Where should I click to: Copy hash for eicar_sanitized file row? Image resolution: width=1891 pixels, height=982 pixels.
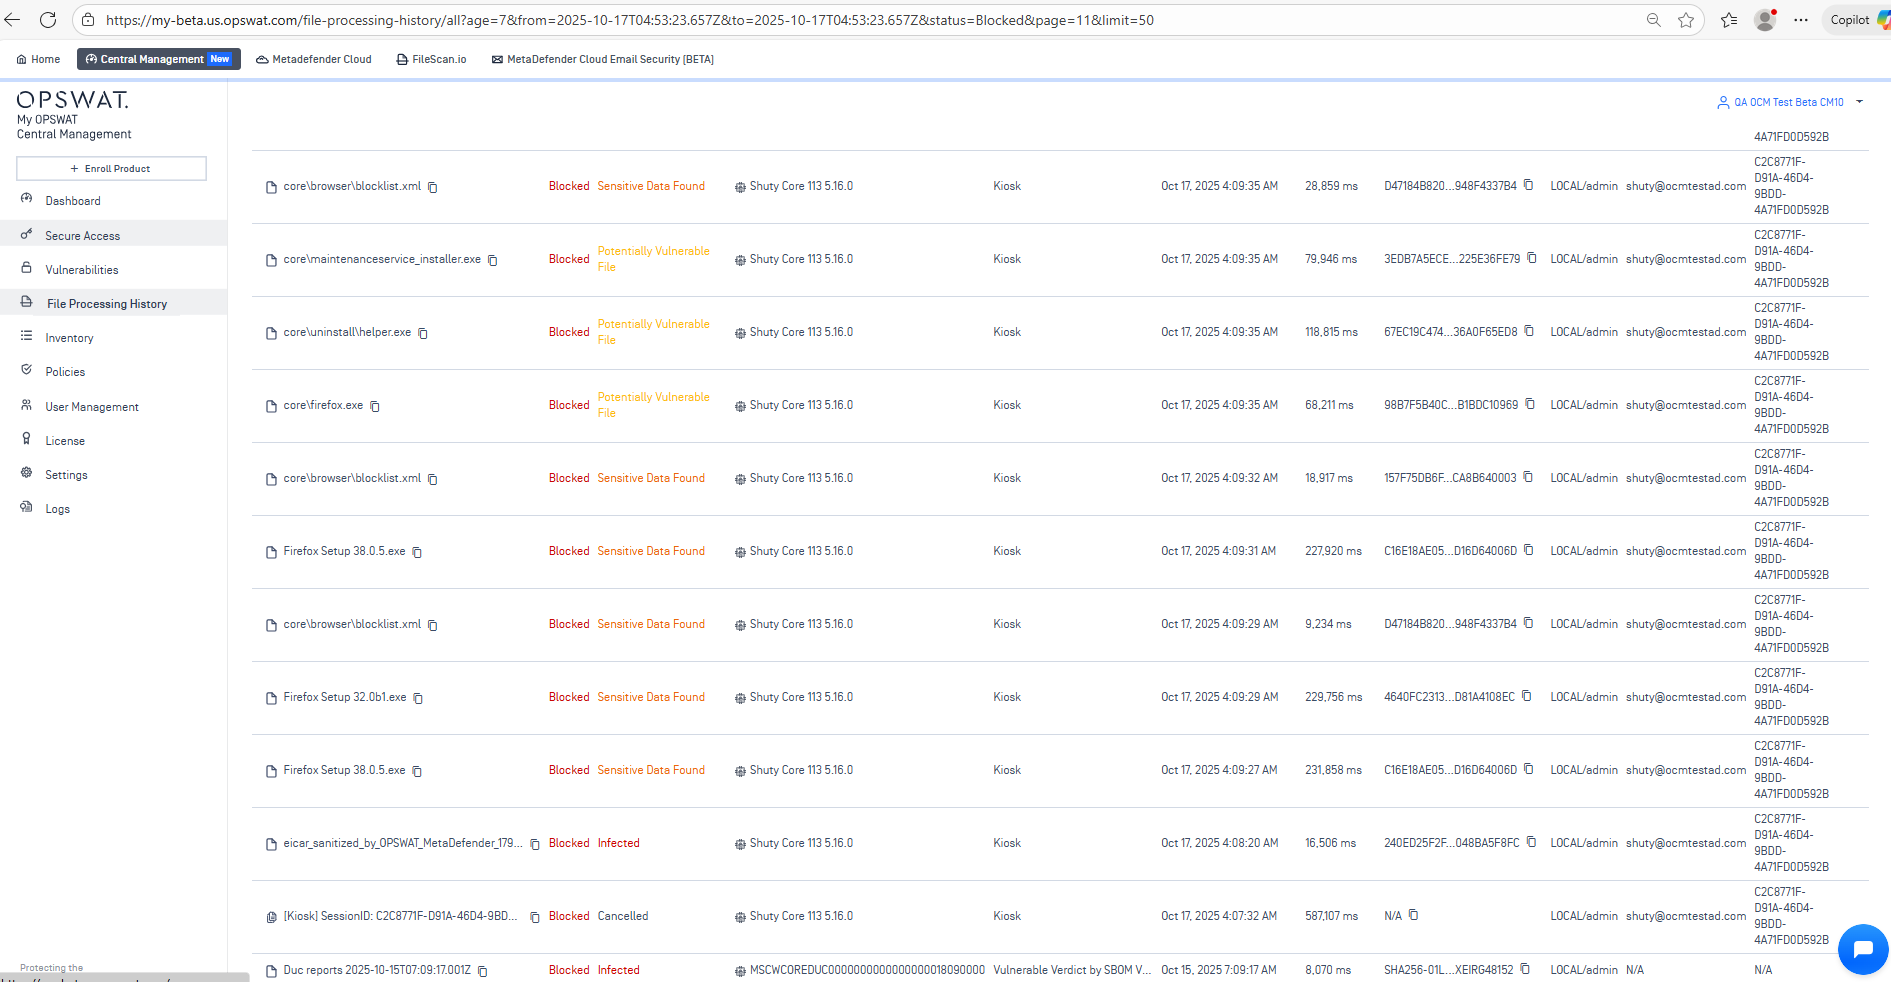1531,842
